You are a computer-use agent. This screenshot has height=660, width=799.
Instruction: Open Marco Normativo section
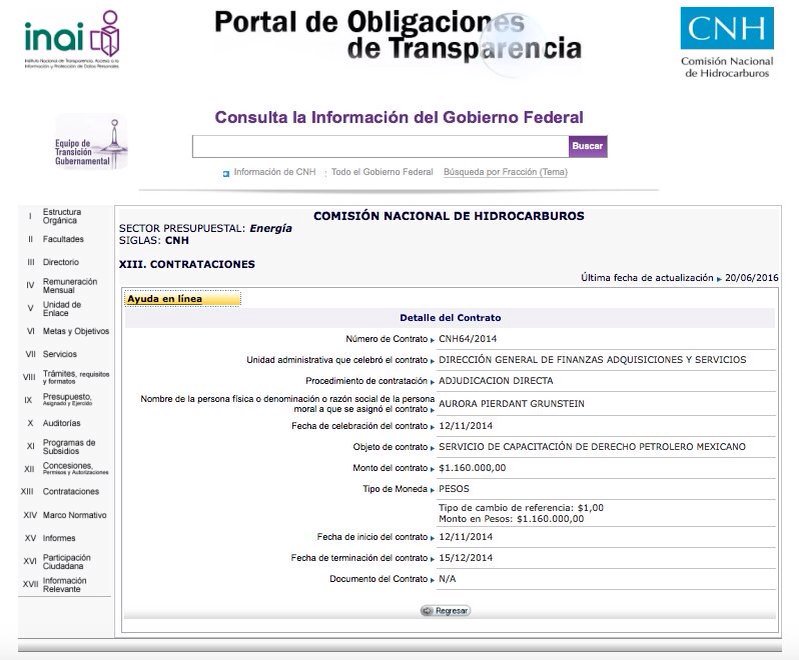(74, 515)
